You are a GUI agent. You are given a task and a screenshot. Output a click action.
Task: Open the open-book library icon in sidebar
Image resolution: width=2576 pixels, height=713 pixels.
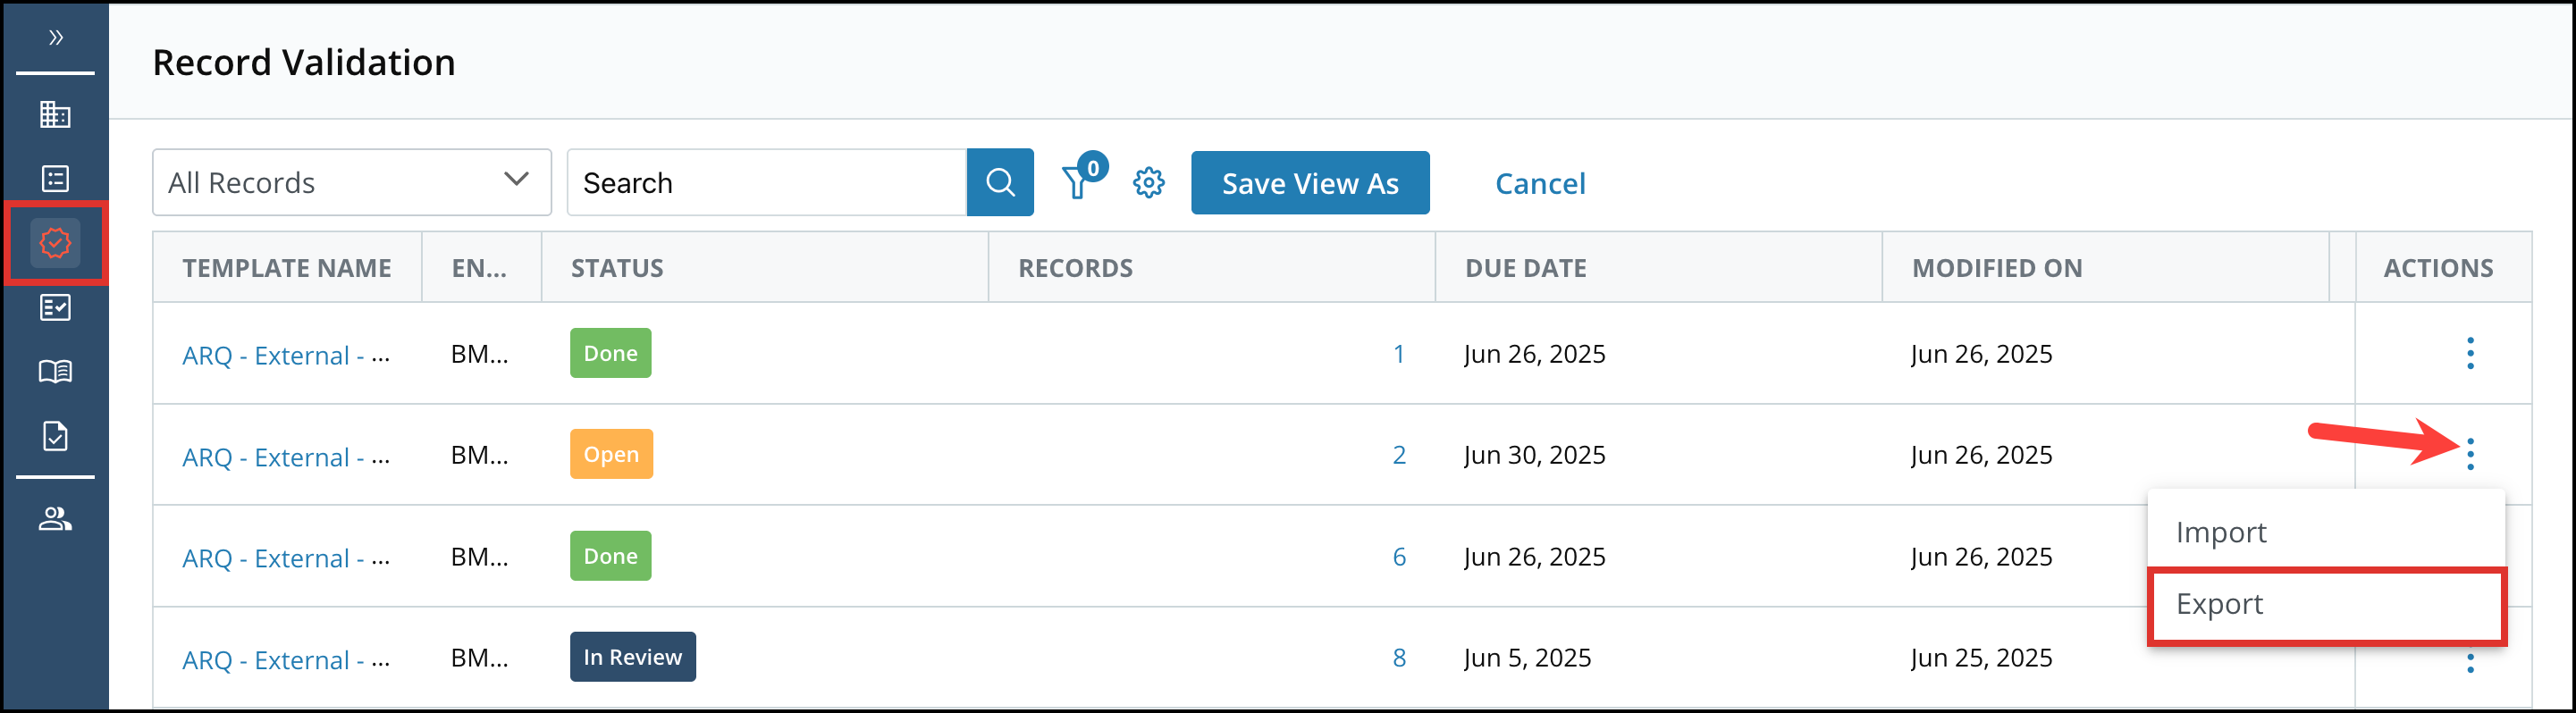click(x=55, y=372)
